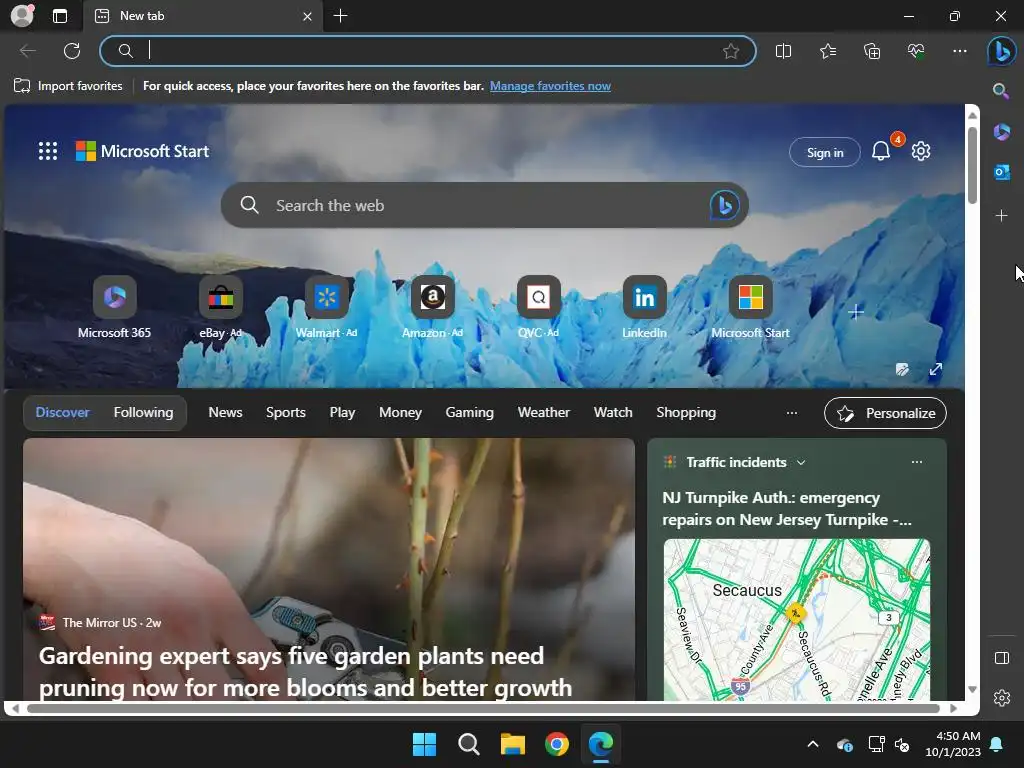Close the New tab tab
Viewport: 1024px width, 768px height.
pyautogui.click(x=308, y=16)
